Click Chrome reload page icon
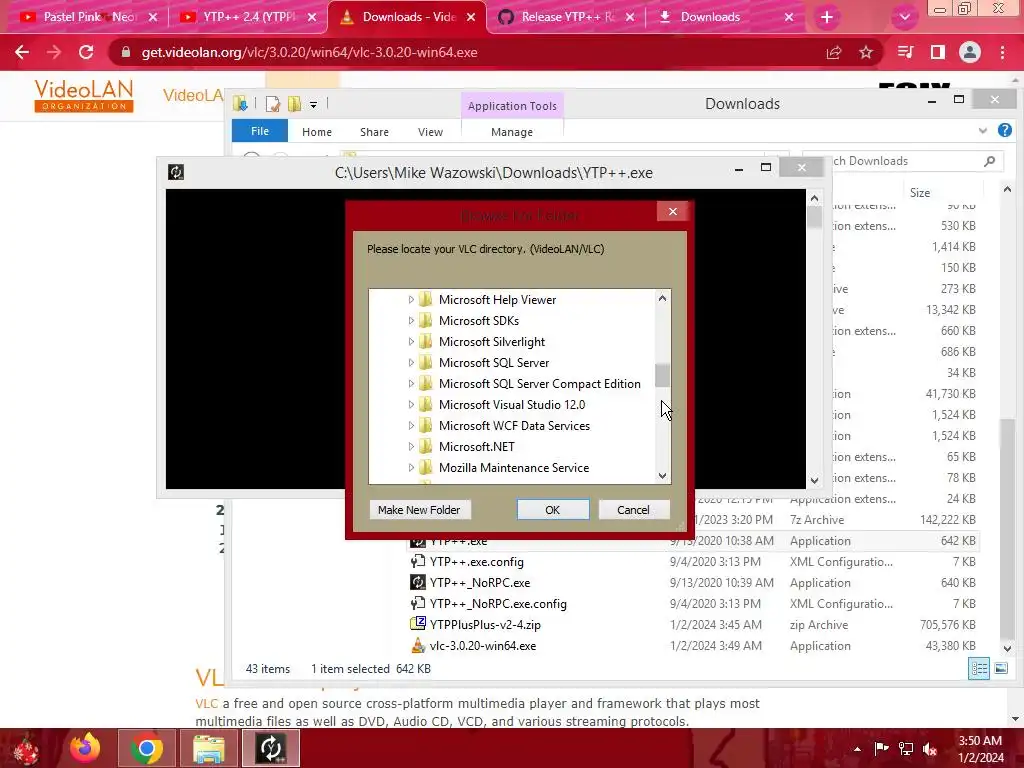The image size is (1024, 768). [86, 52]
